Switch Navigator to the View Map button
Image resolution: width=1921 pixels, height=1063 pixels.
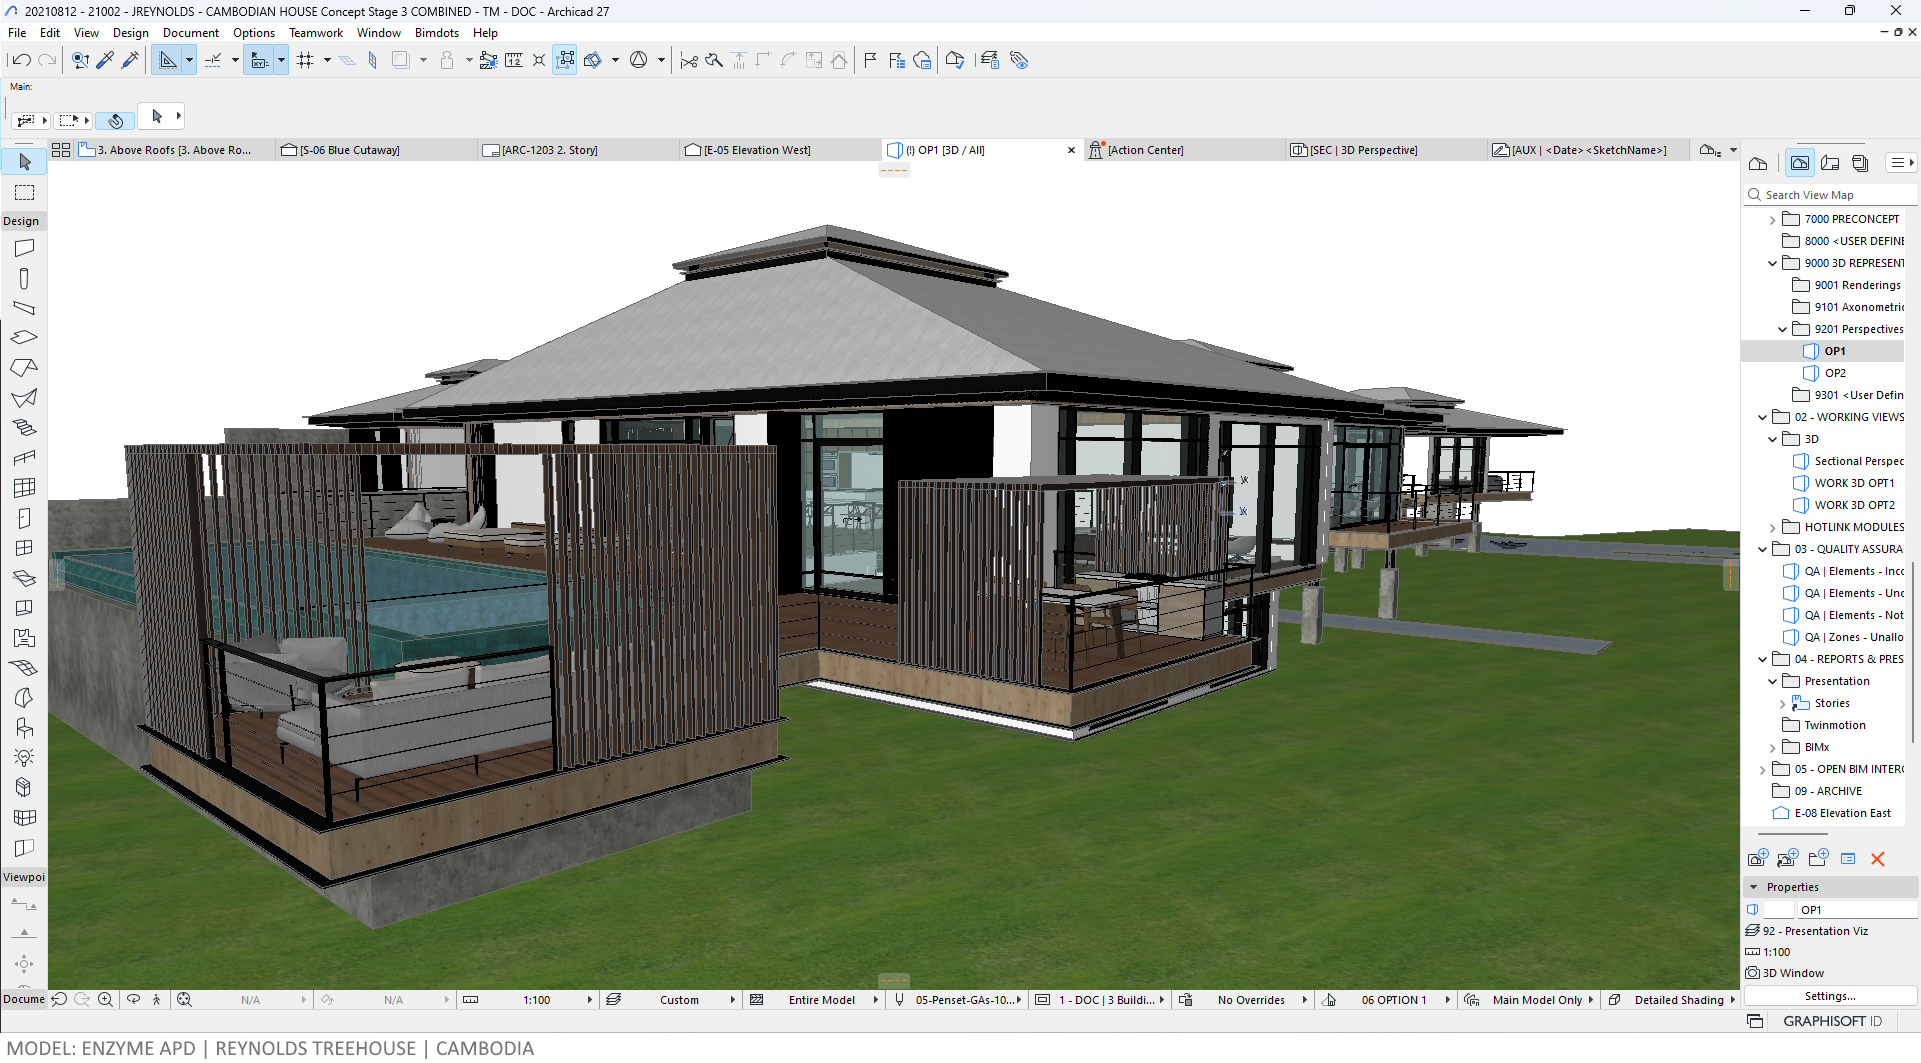1800,163
